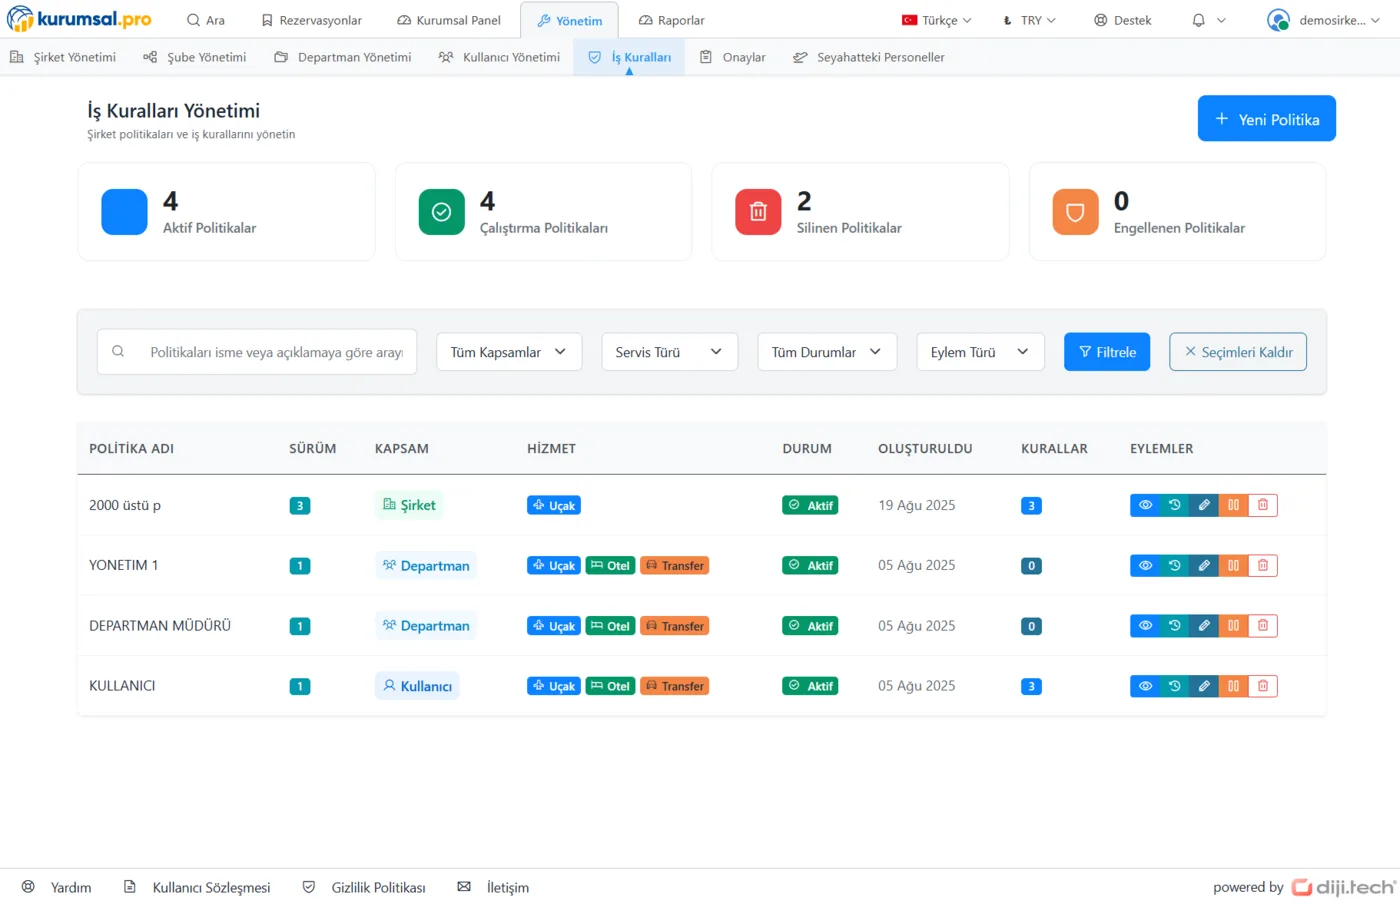
Task: Pause the DEPARTMAN MÜDÜRÜ policy
Action: 1233,626
